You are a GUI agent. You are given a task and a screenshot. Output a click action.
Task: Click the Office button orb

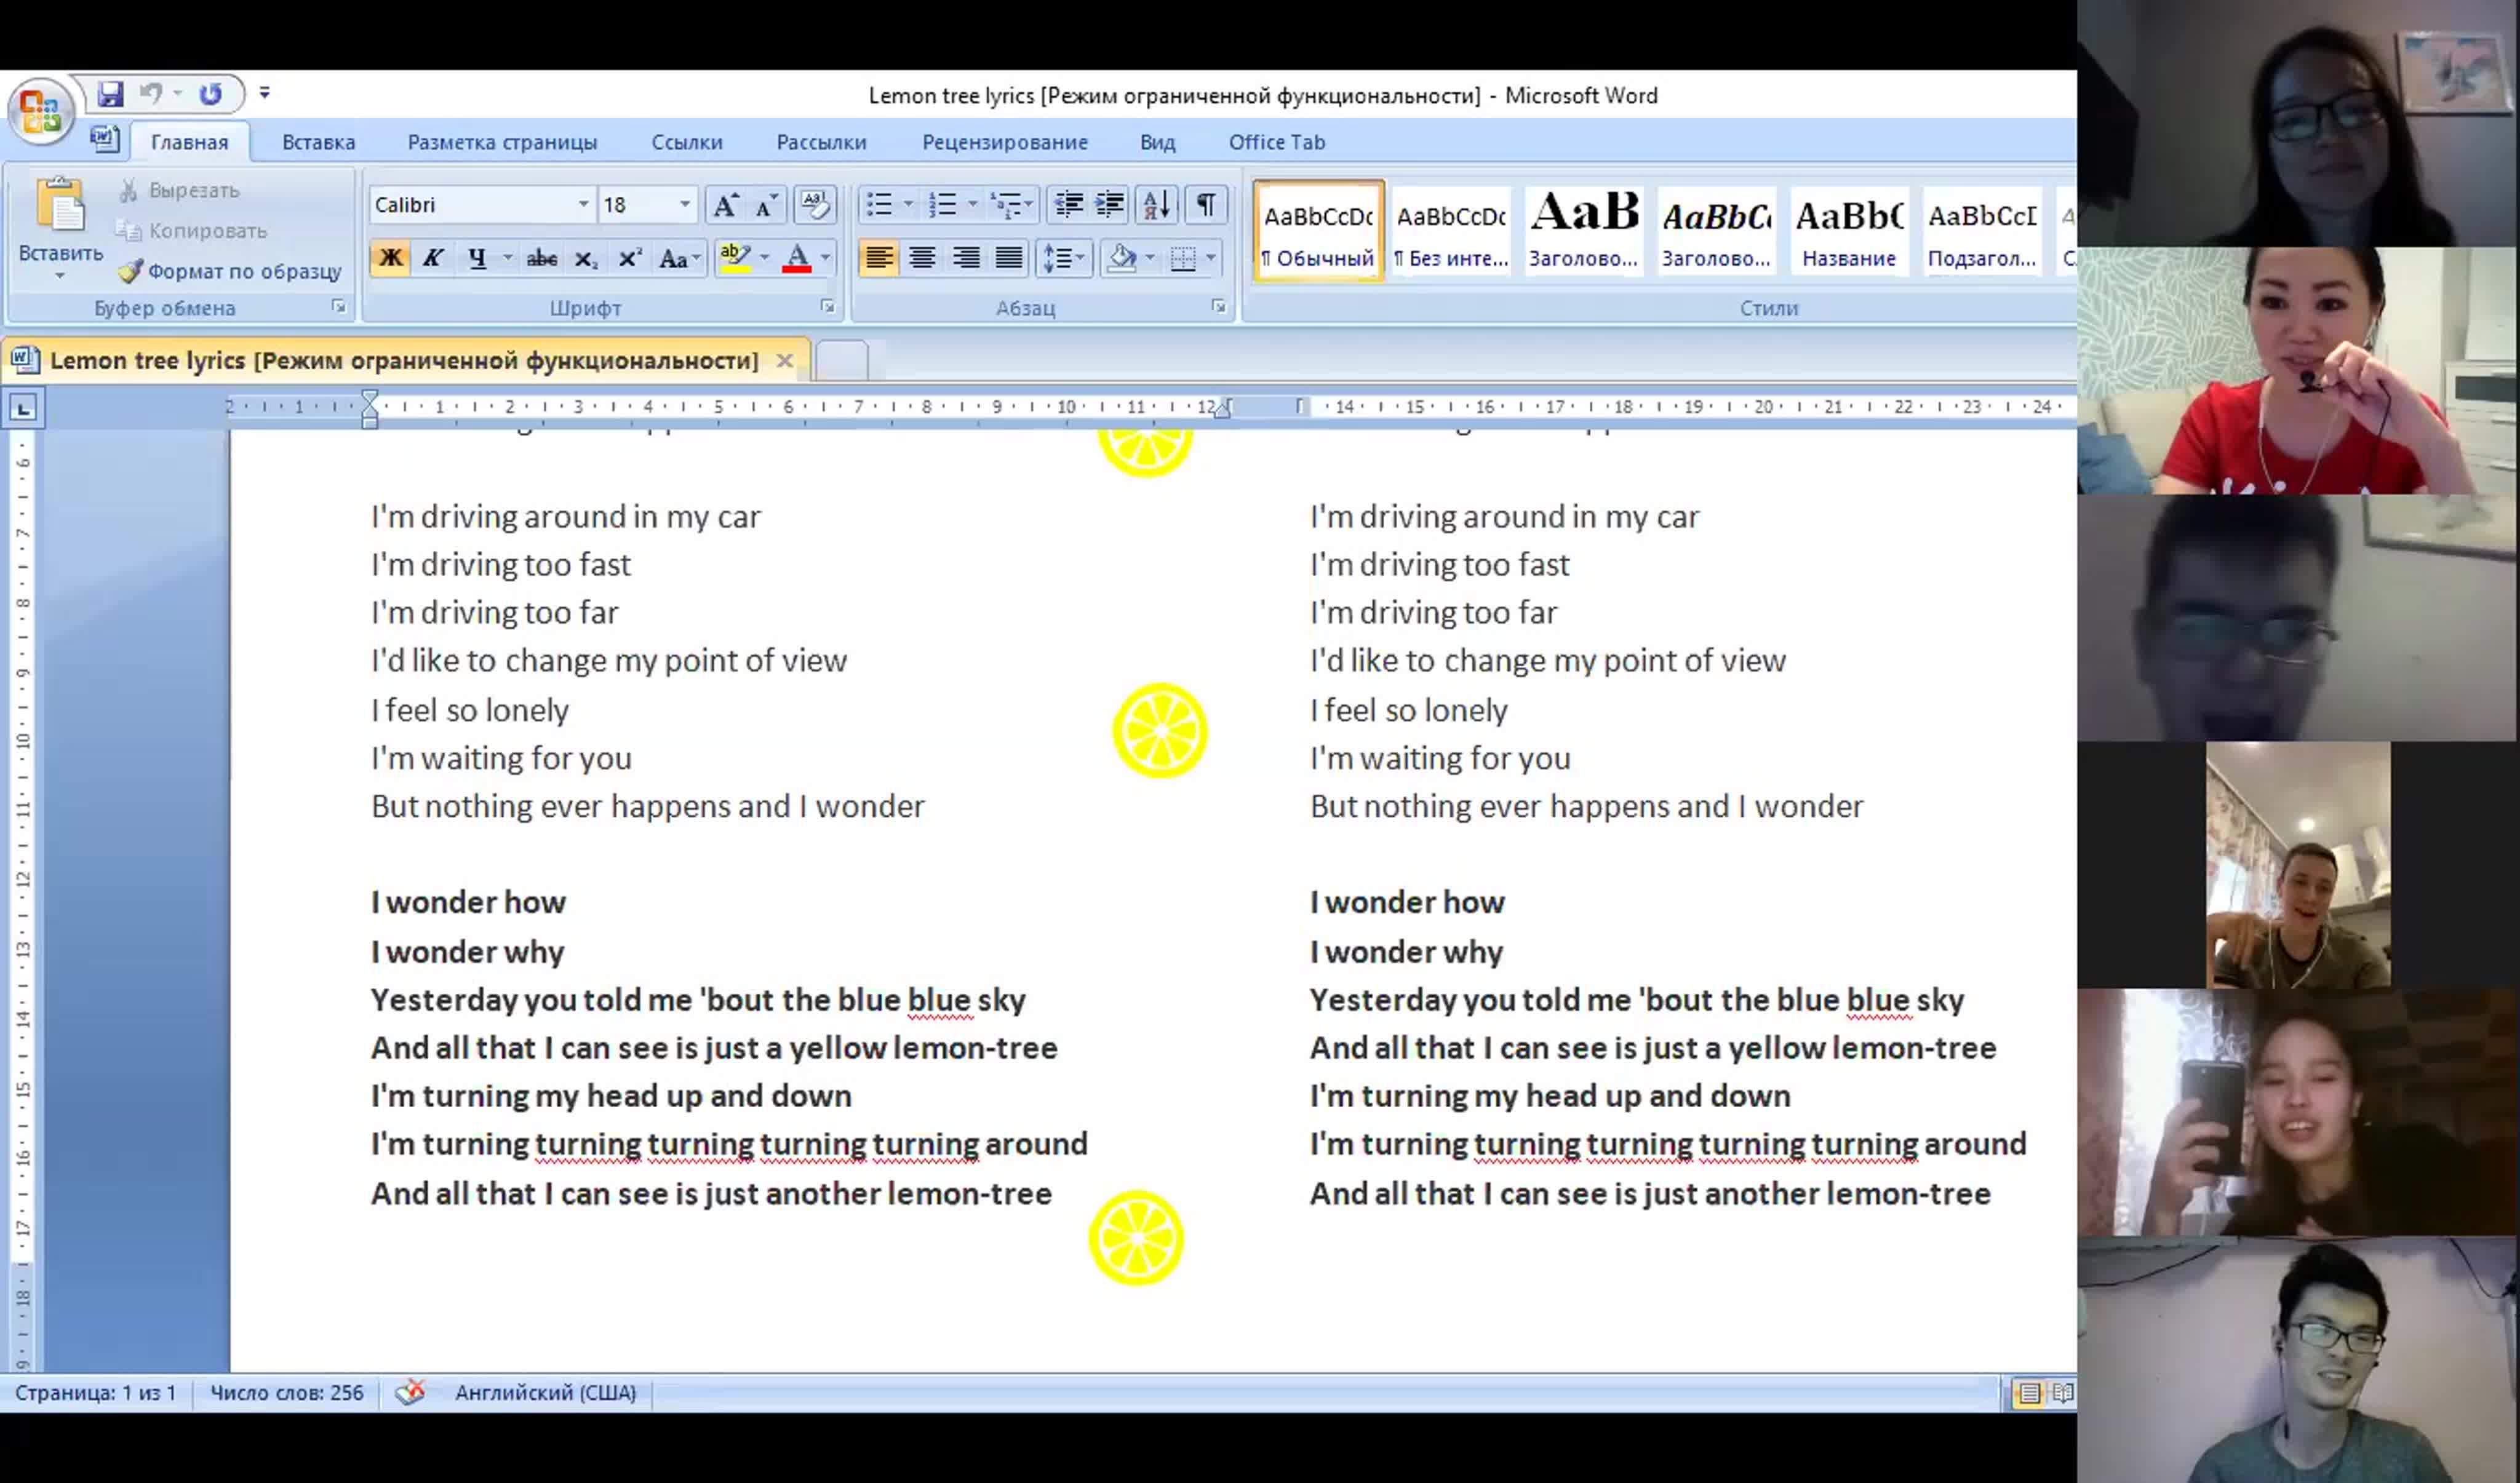click(x=40, y=111)
